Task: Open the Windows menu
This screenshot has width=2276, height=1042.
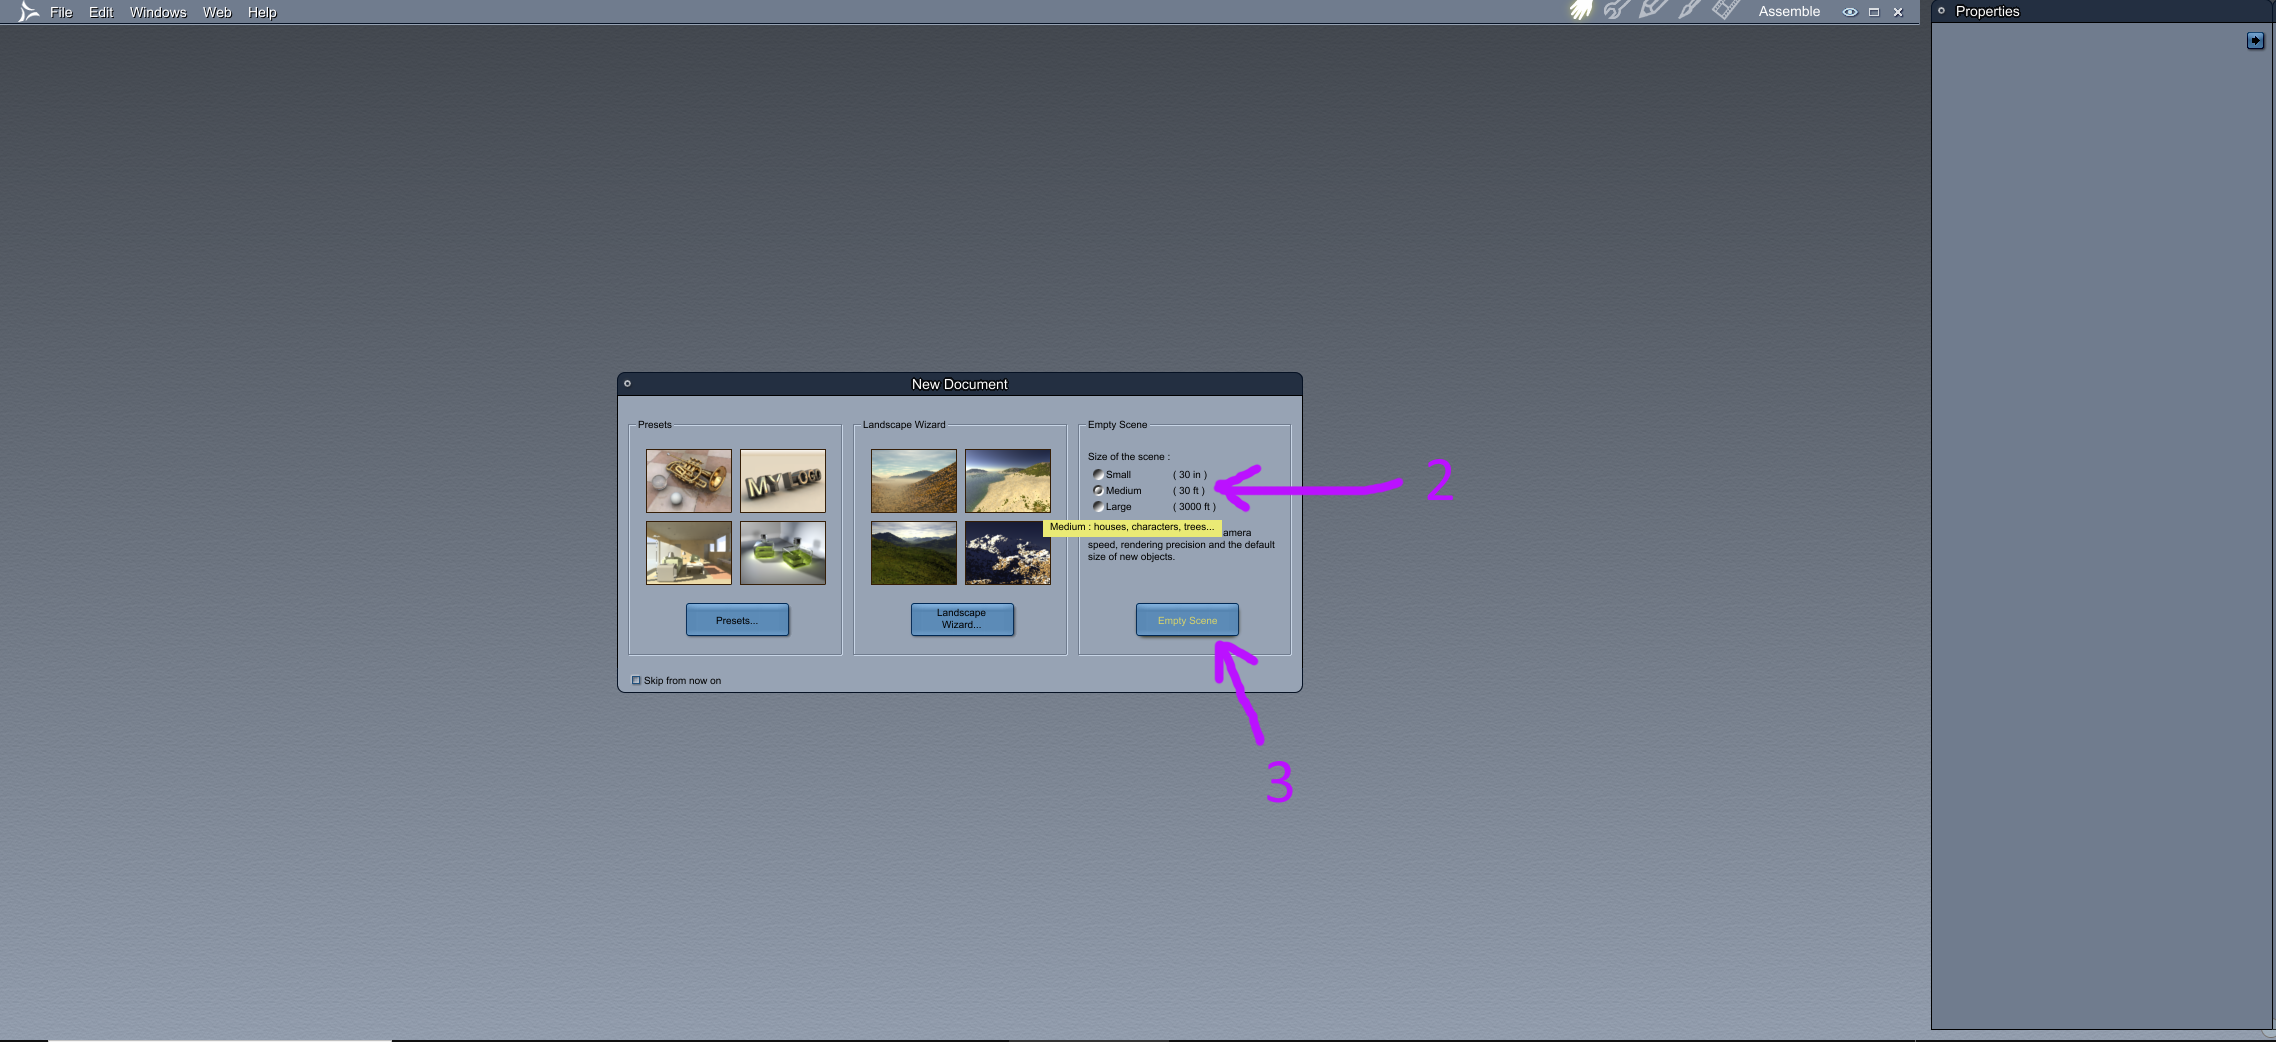Action: pyautogui.click(x=158, y=12)
